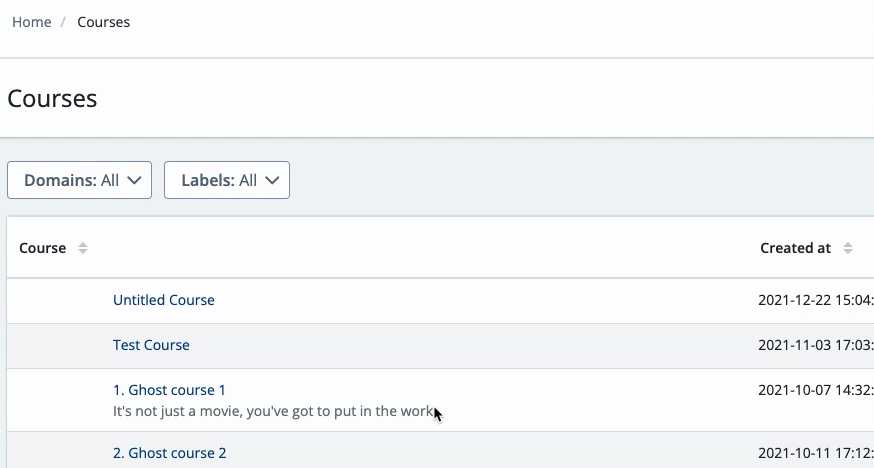Open the 2. Ghost course 2 link
Image resolution: width=874 pixels, height=468 pixels.
click(170, 453)
